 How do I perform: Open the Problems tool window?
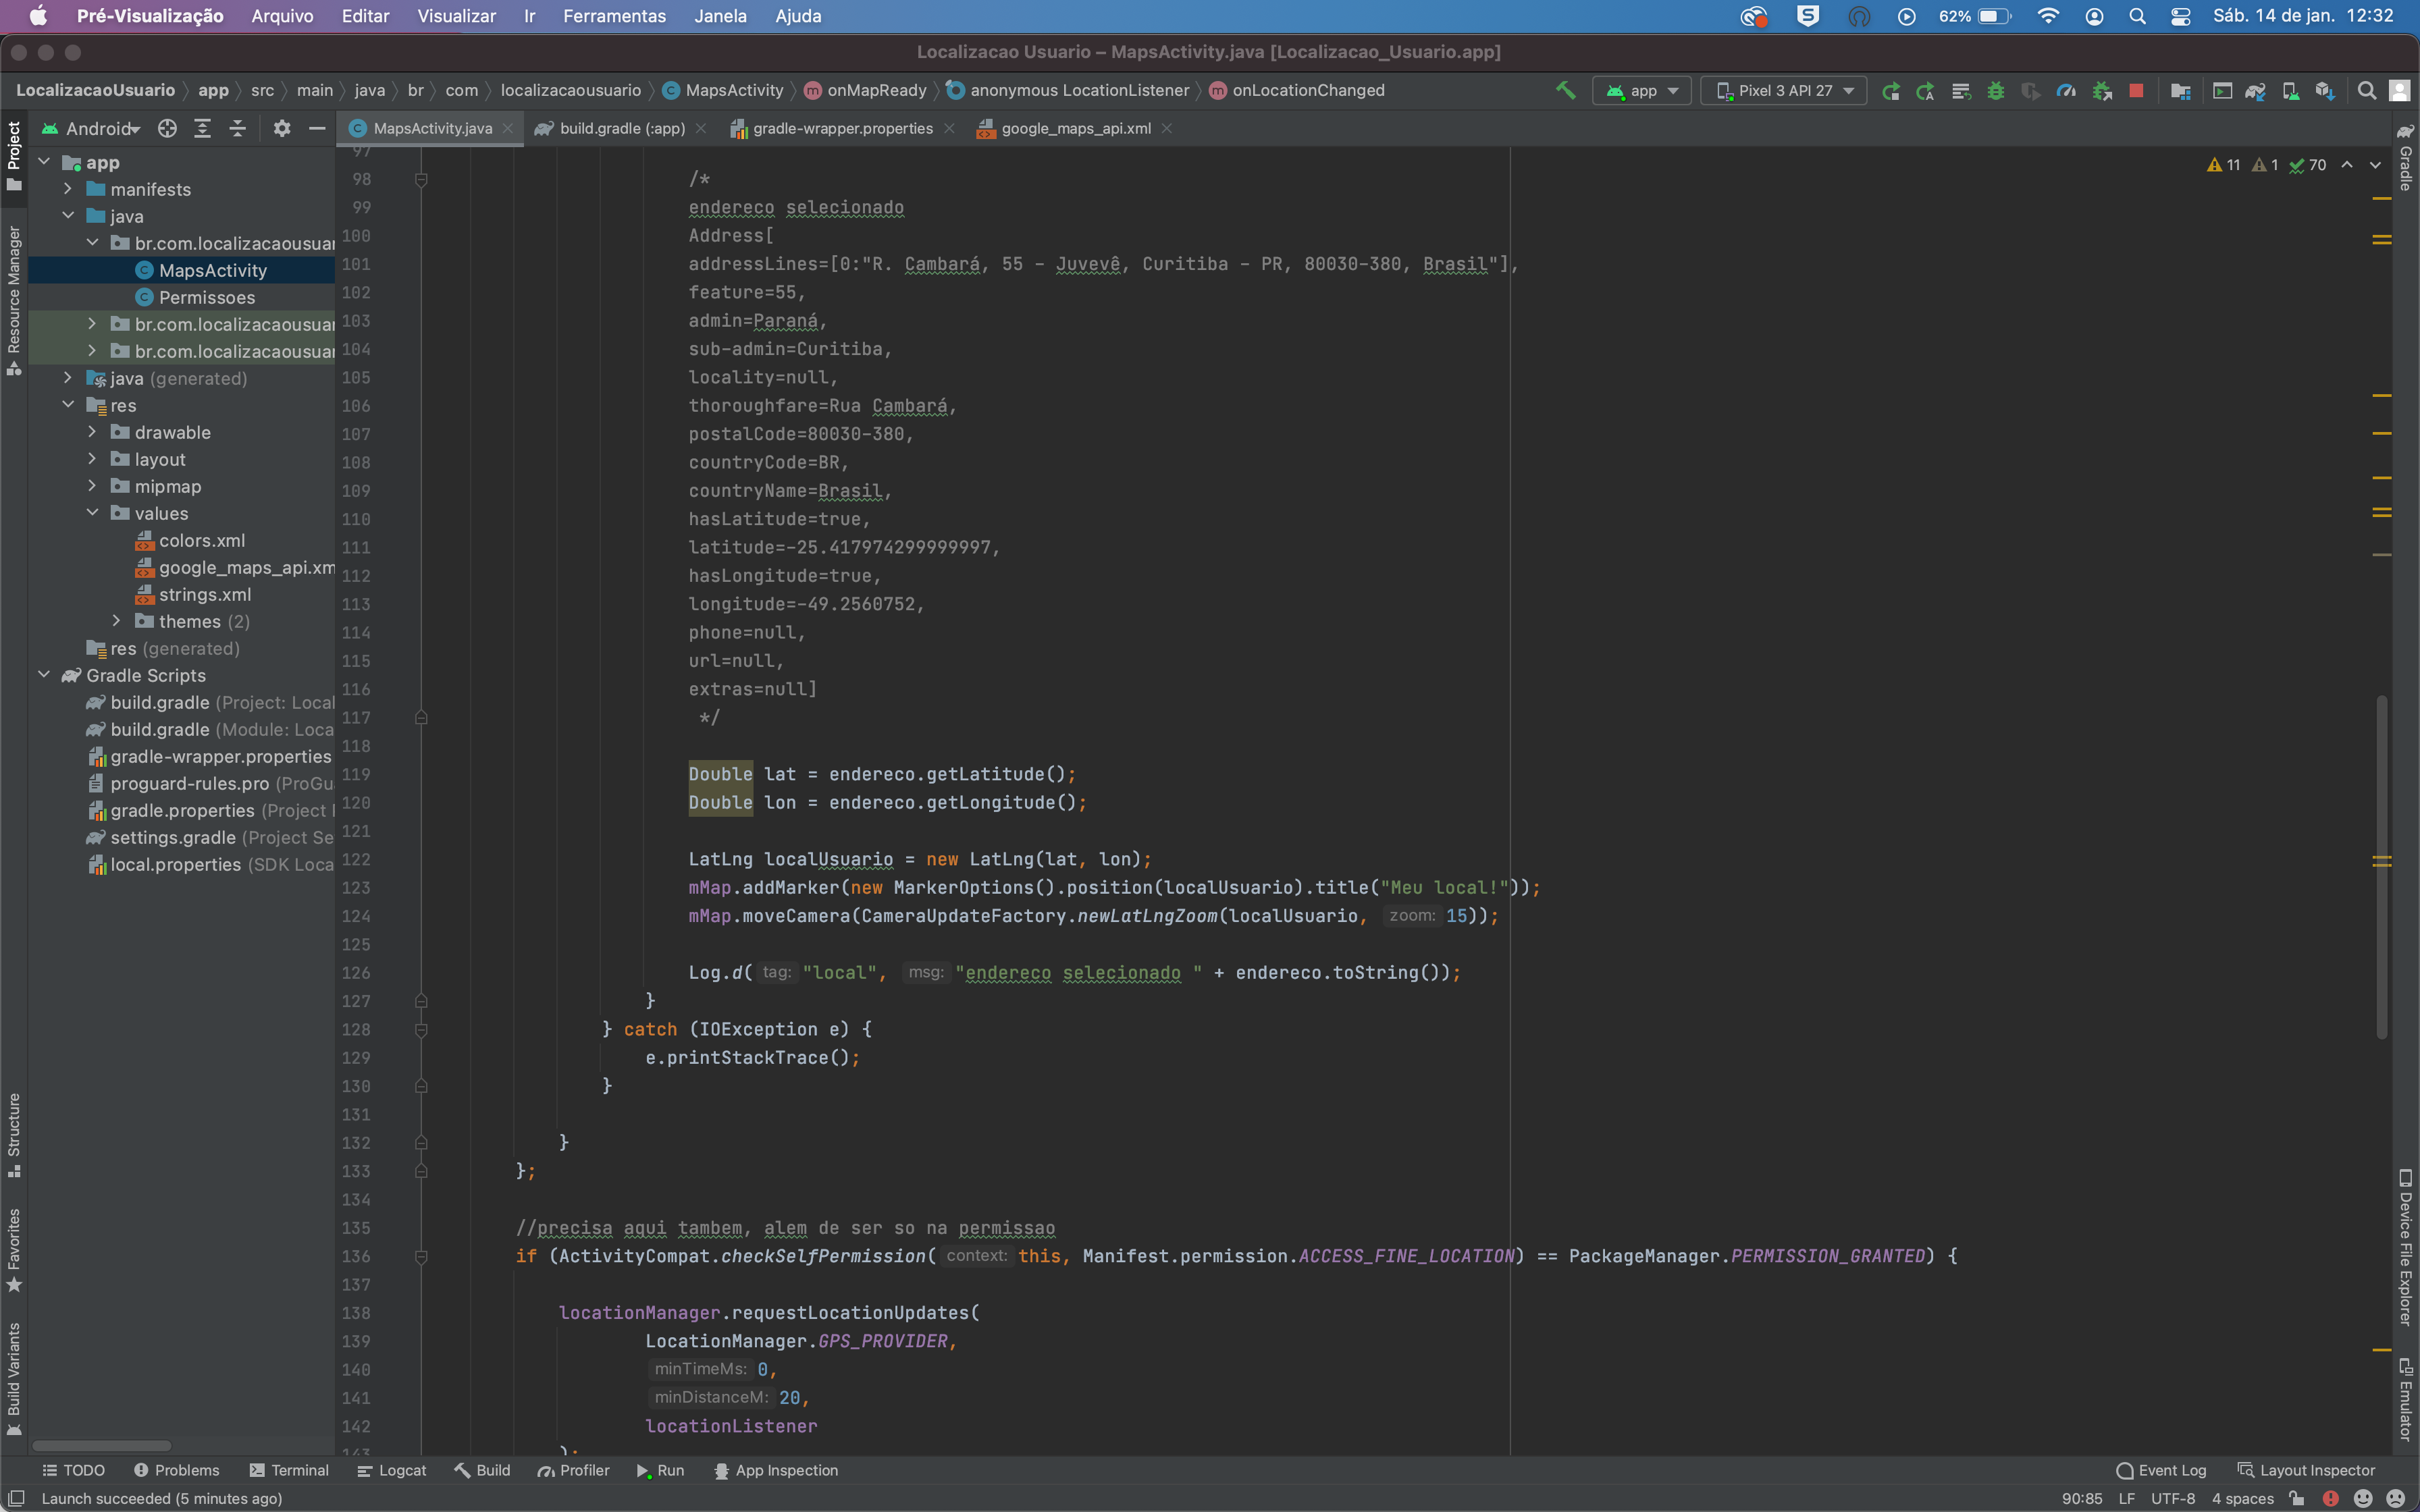tap(176, 1470)
